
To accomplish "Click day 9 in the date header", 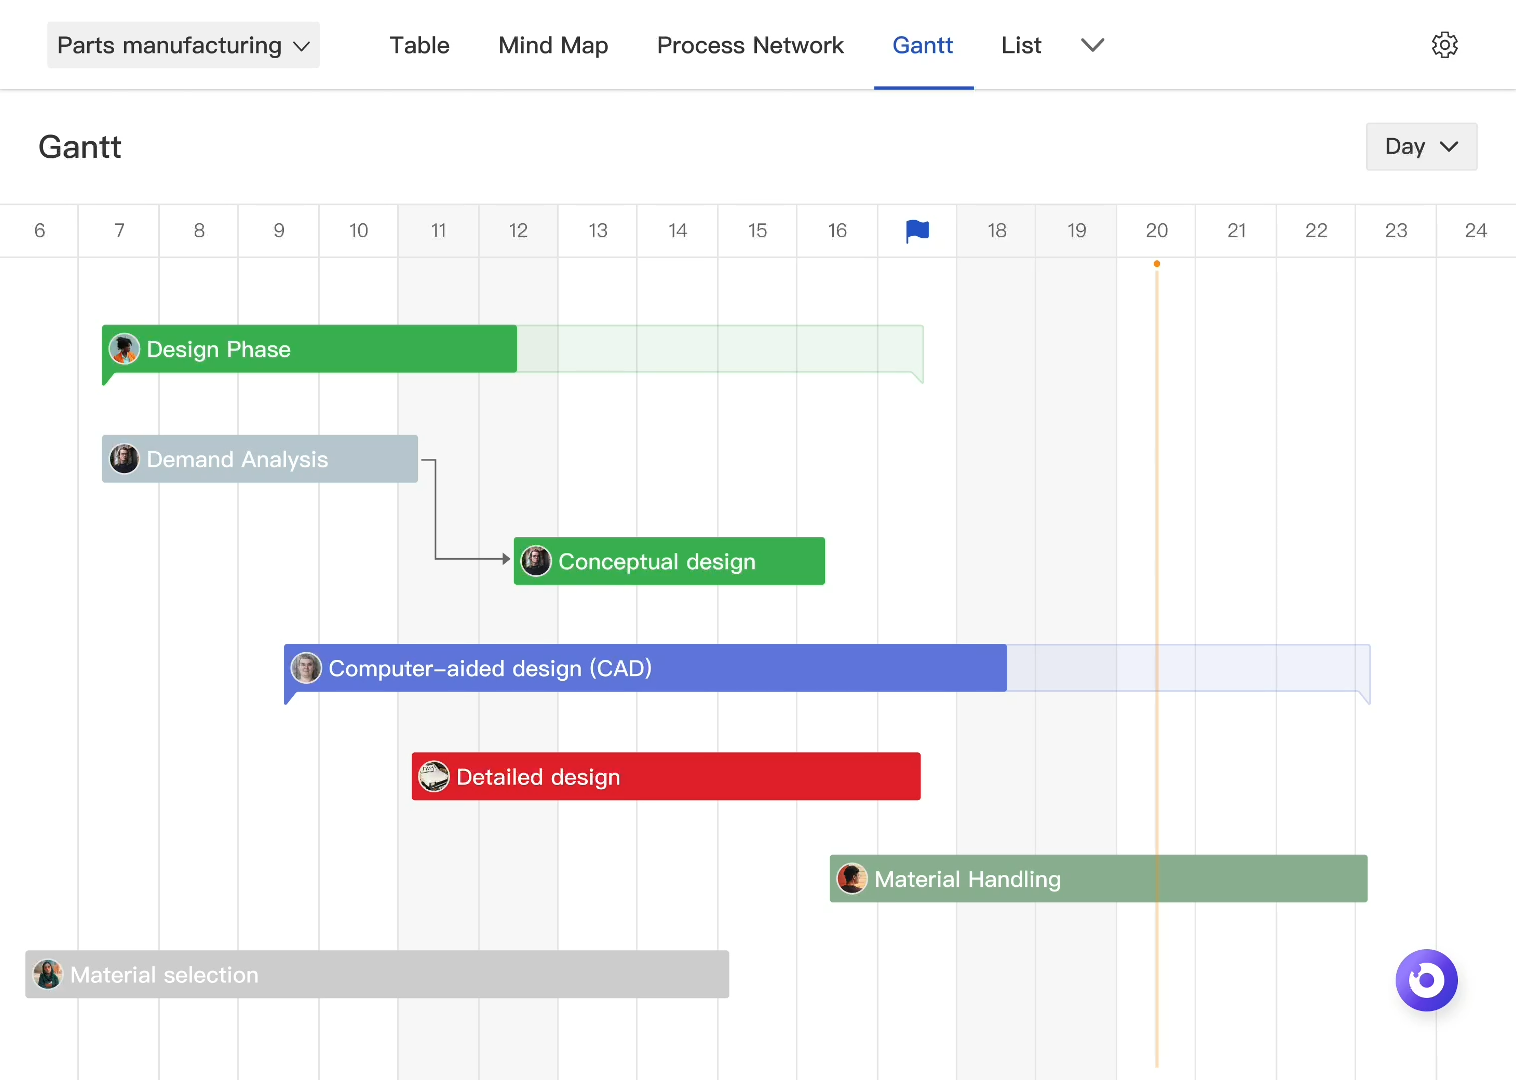I will coord(279,231).
